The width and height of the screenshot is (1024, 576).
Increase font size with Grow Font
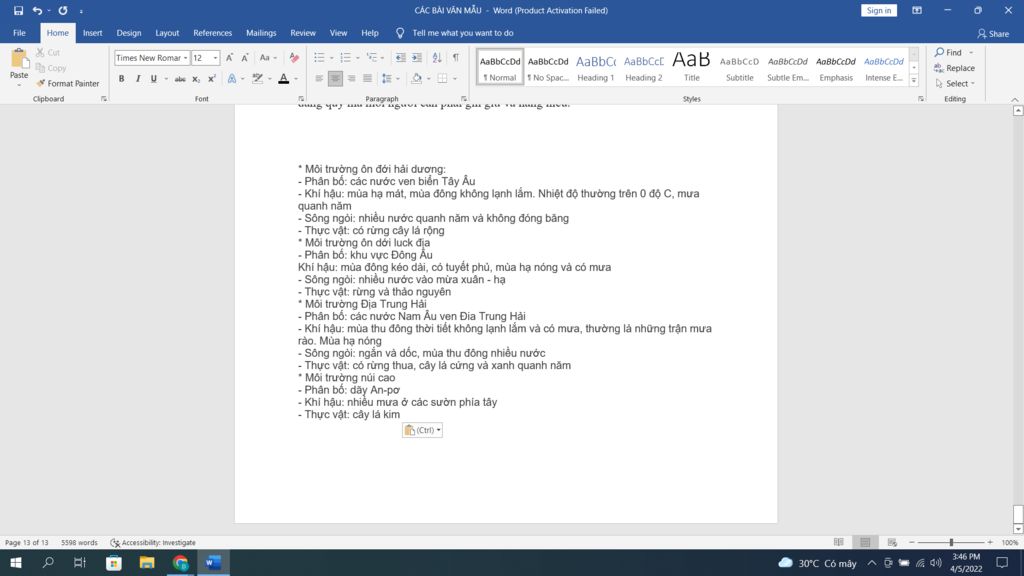pyautogui.click(x=229, y=58)
